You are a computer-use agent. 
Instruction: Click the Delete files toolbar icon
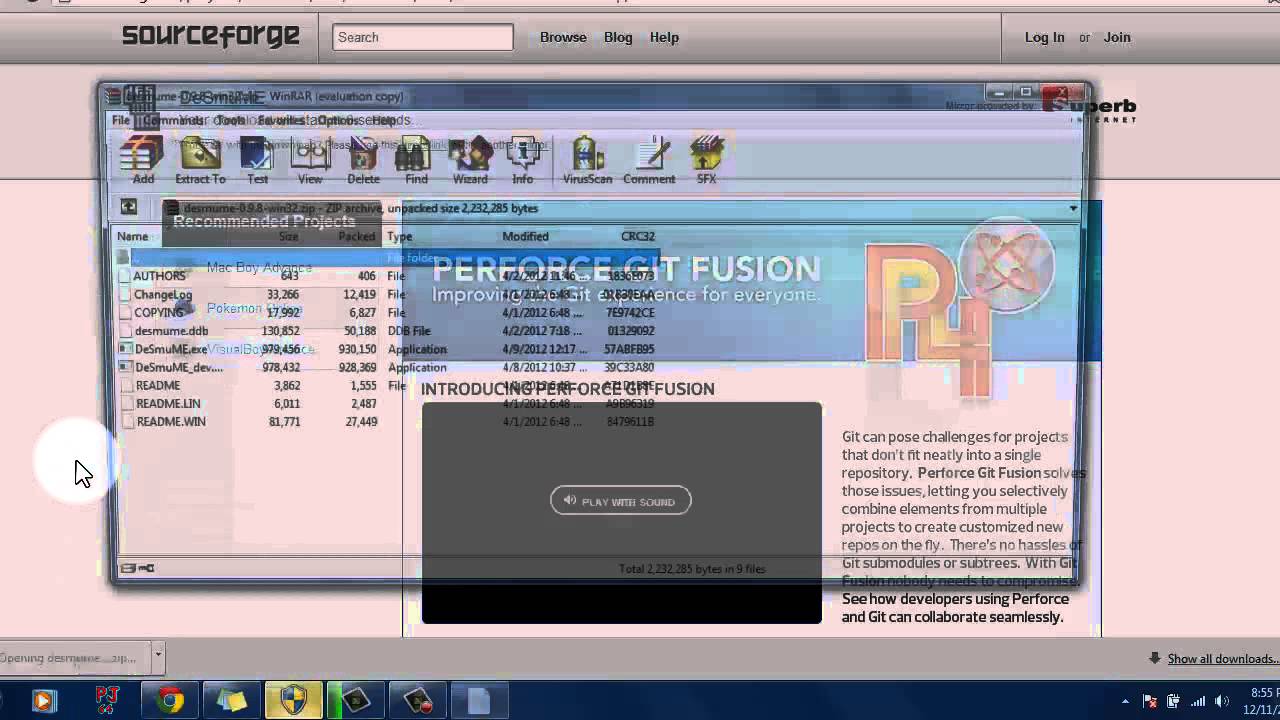coord(363,160)
